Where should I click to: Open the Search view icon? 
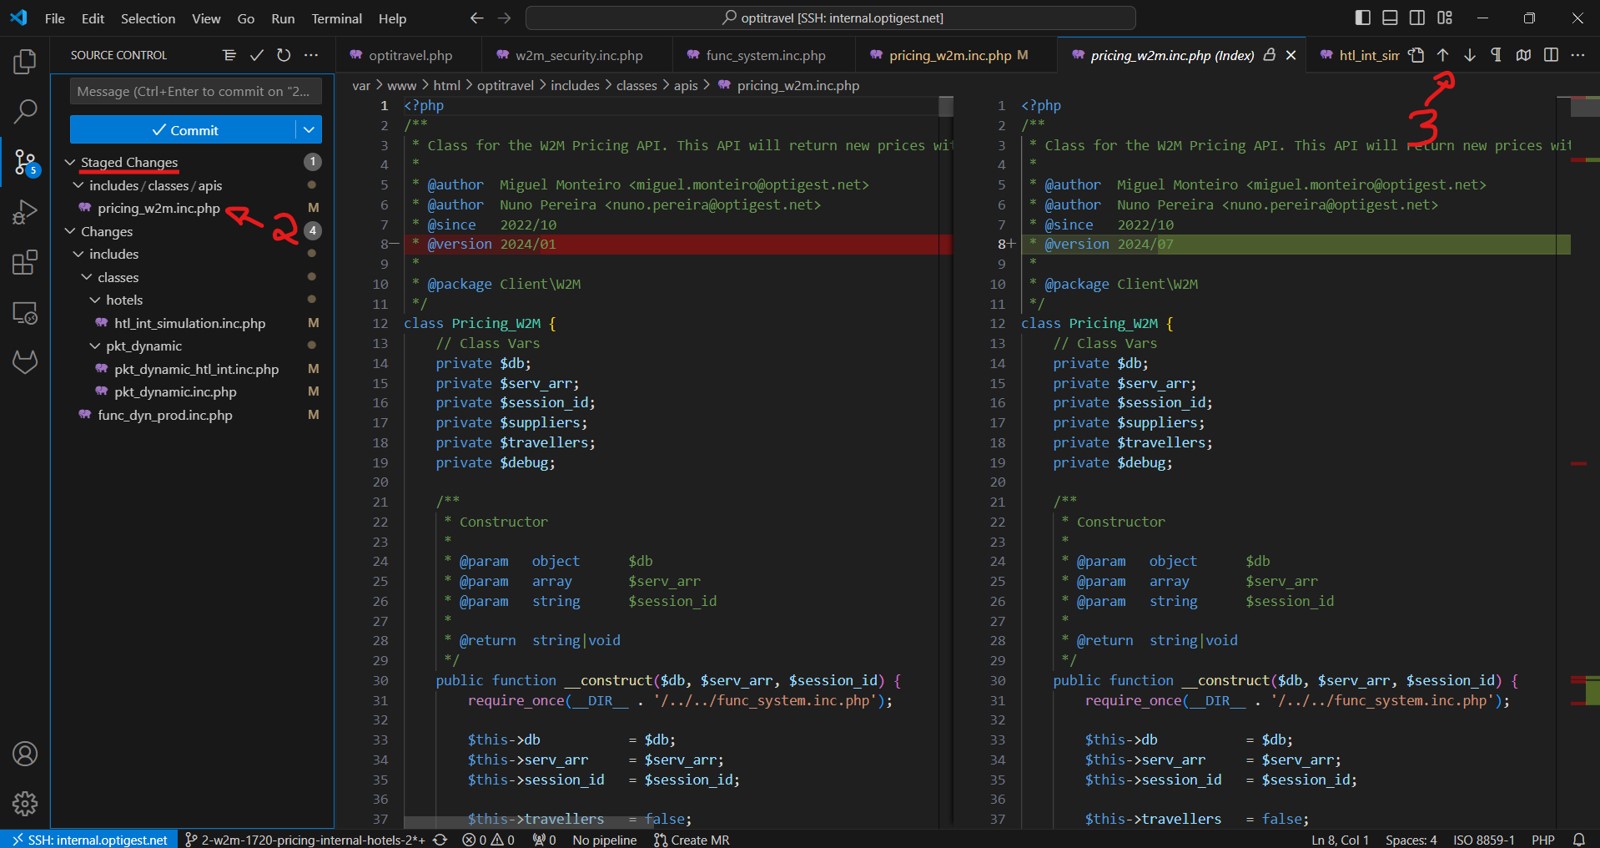click(25, 111)
